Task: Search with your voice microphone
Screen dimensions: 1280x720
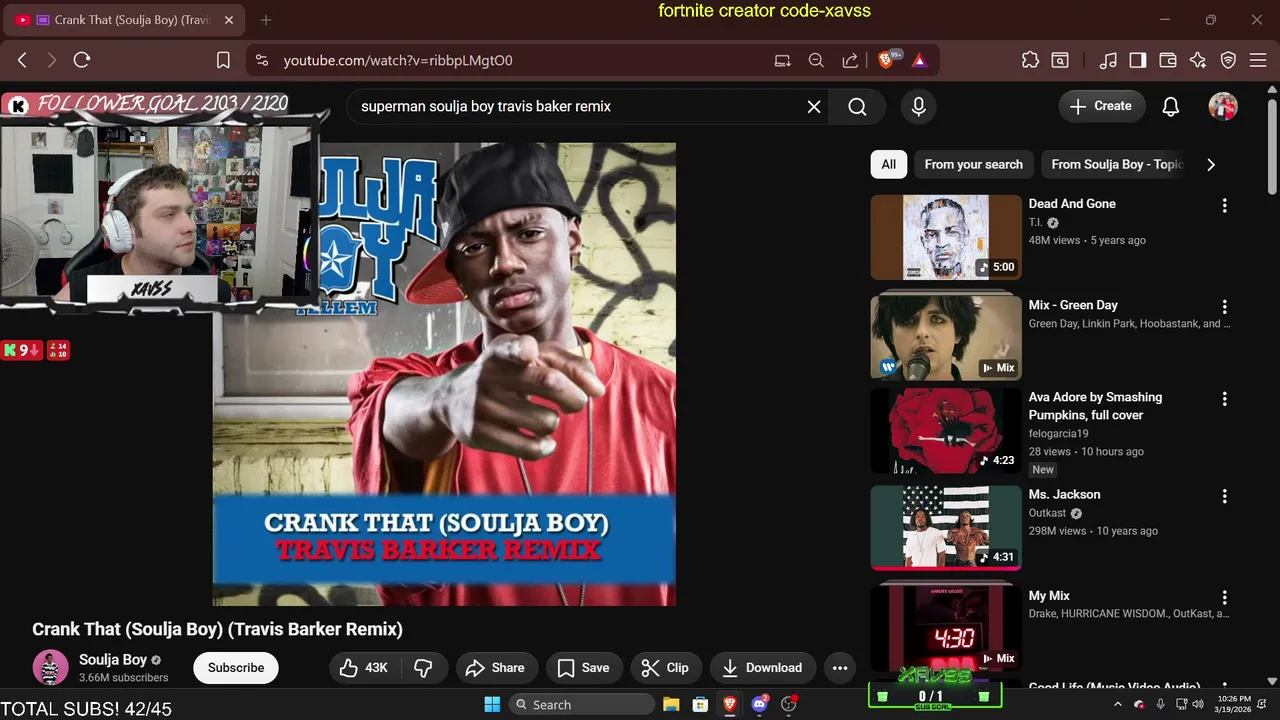Action: [919, 107]
